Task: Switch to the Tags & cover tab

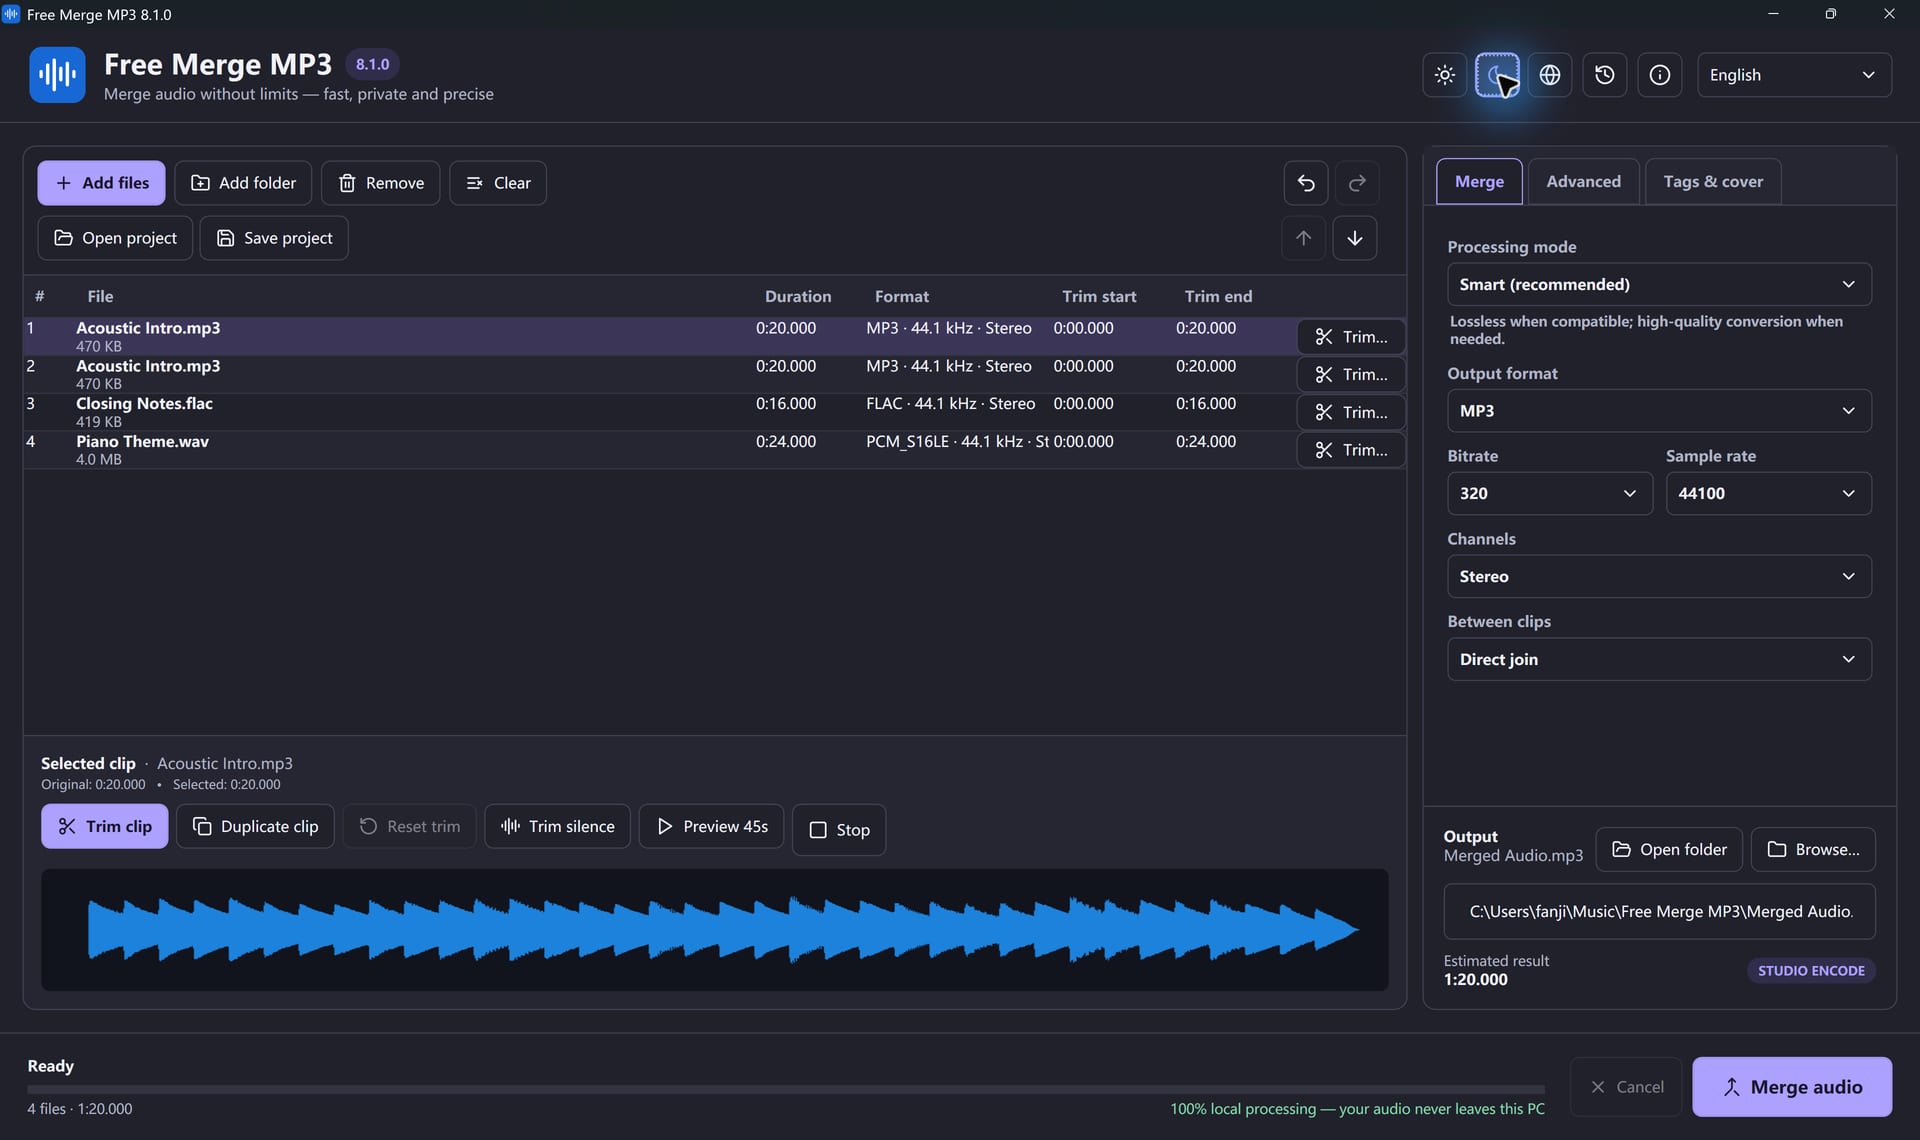Action: (x=1713, y=181)
